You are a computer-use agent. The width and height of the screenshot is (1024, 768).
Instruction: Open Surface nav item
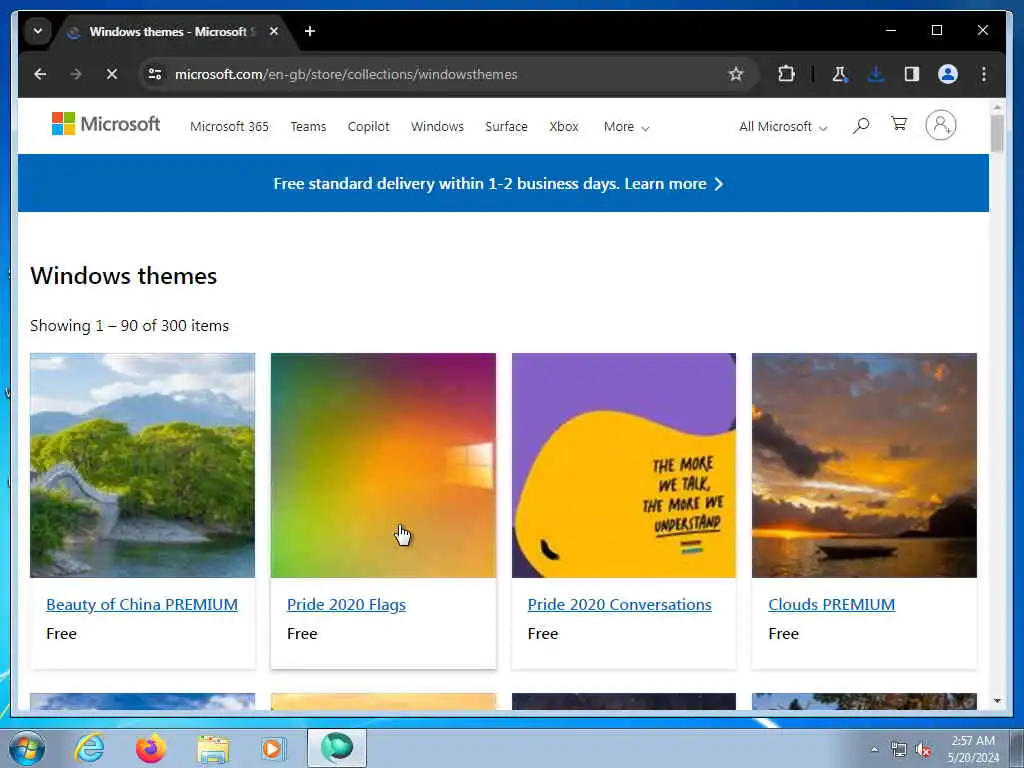click(506, 127)
